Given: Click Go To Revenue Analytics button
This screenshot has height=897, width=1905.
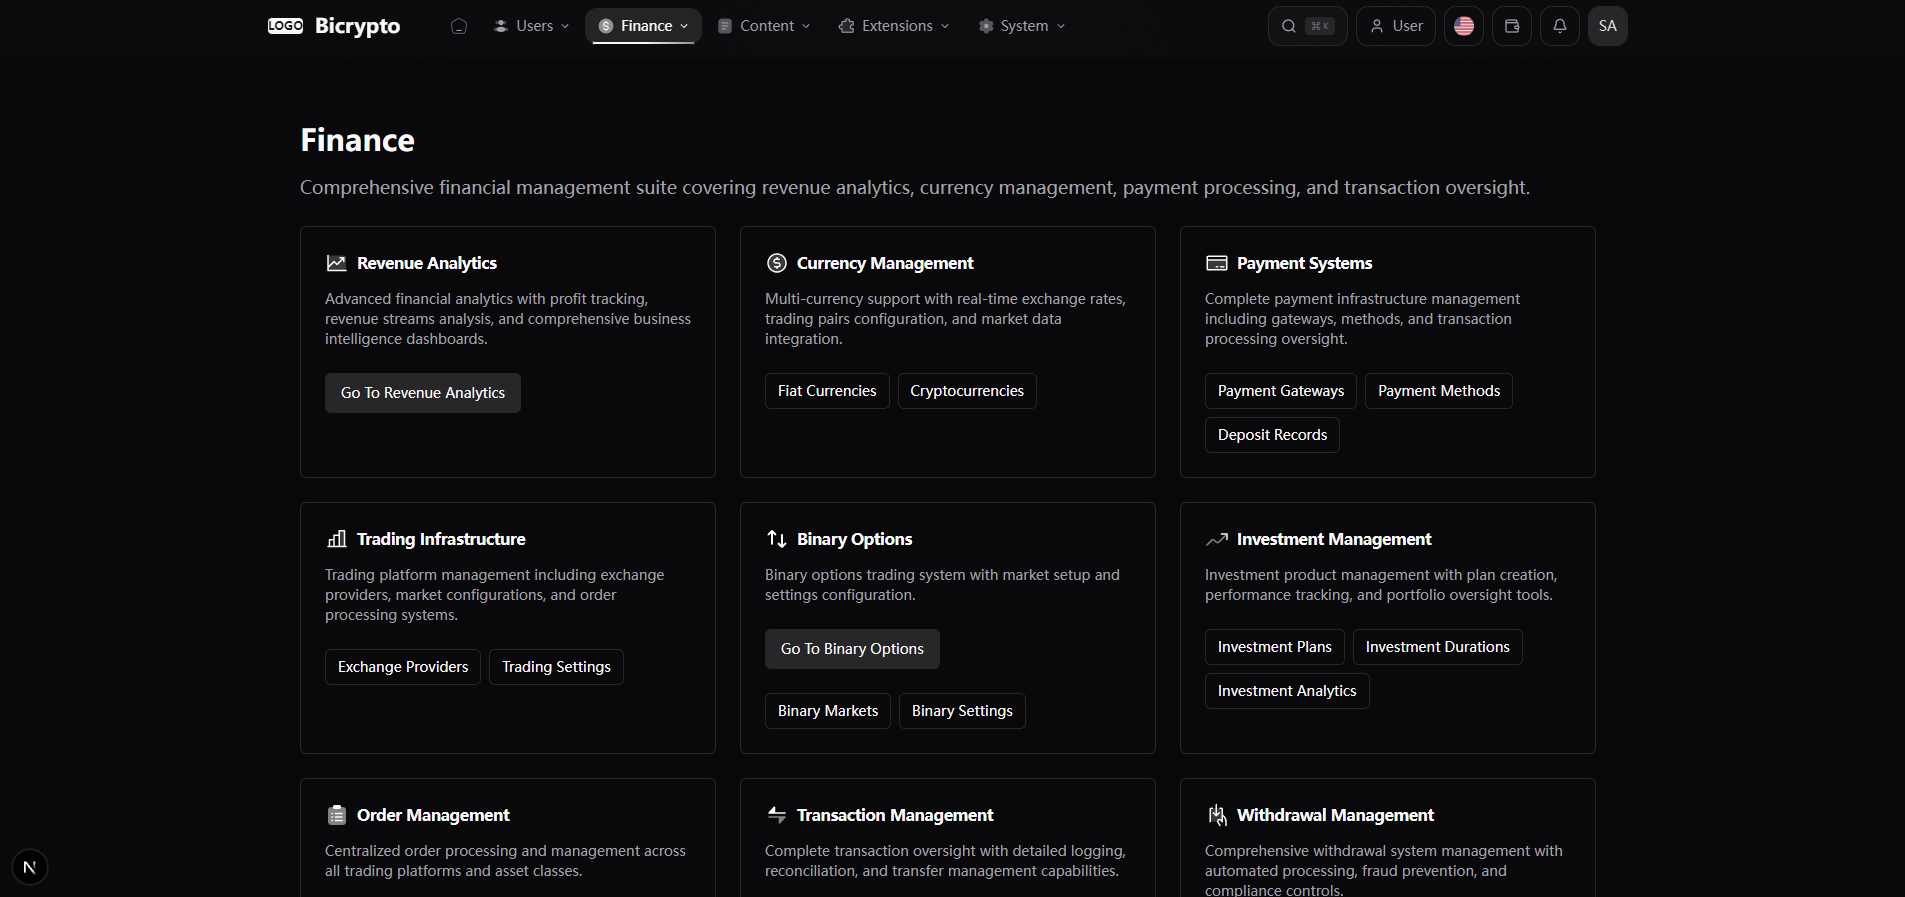Looking at the screenshot, I should (x=422, y=393).
